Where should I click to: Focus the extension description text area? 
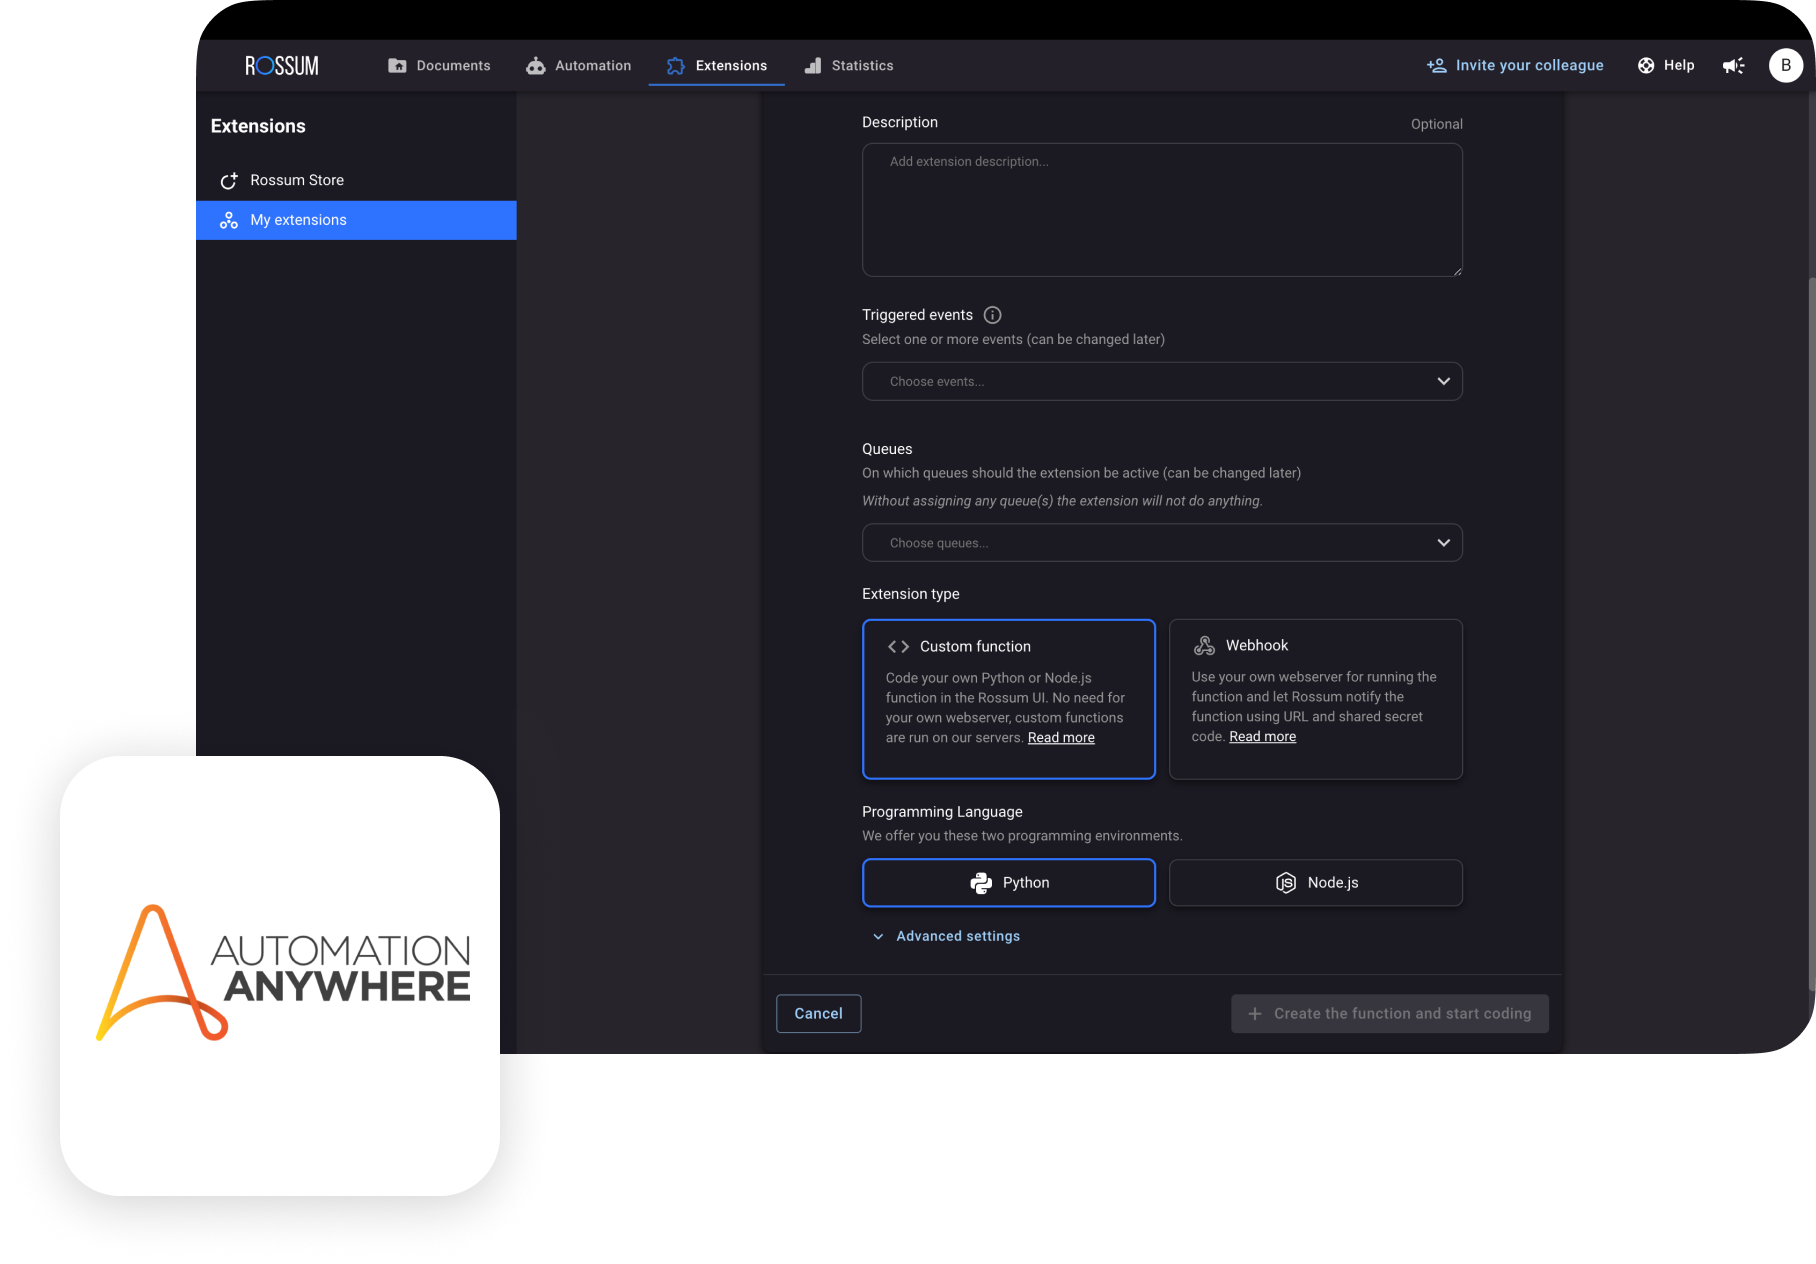(1162, 210)
